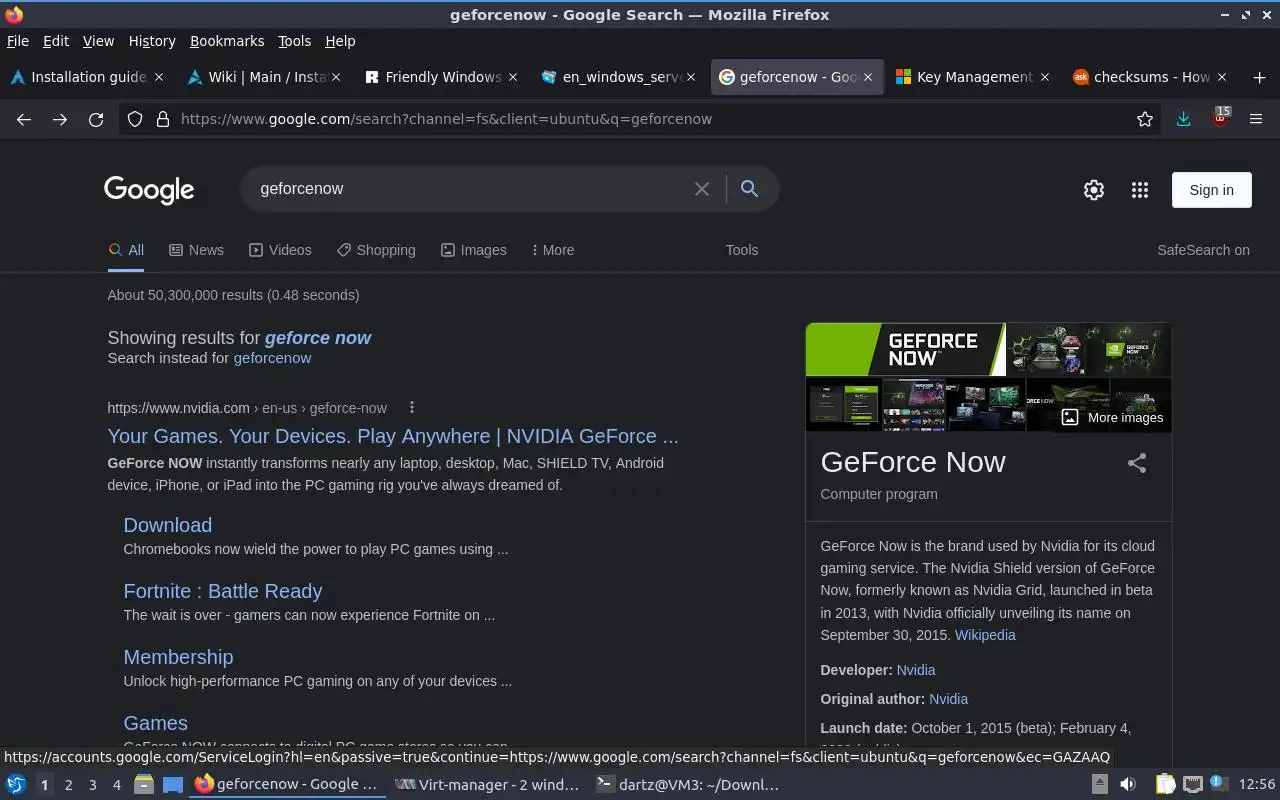Open GeForce Now logo banner image
Viewport: 1280px width, 800px height.
click(905, 349)
